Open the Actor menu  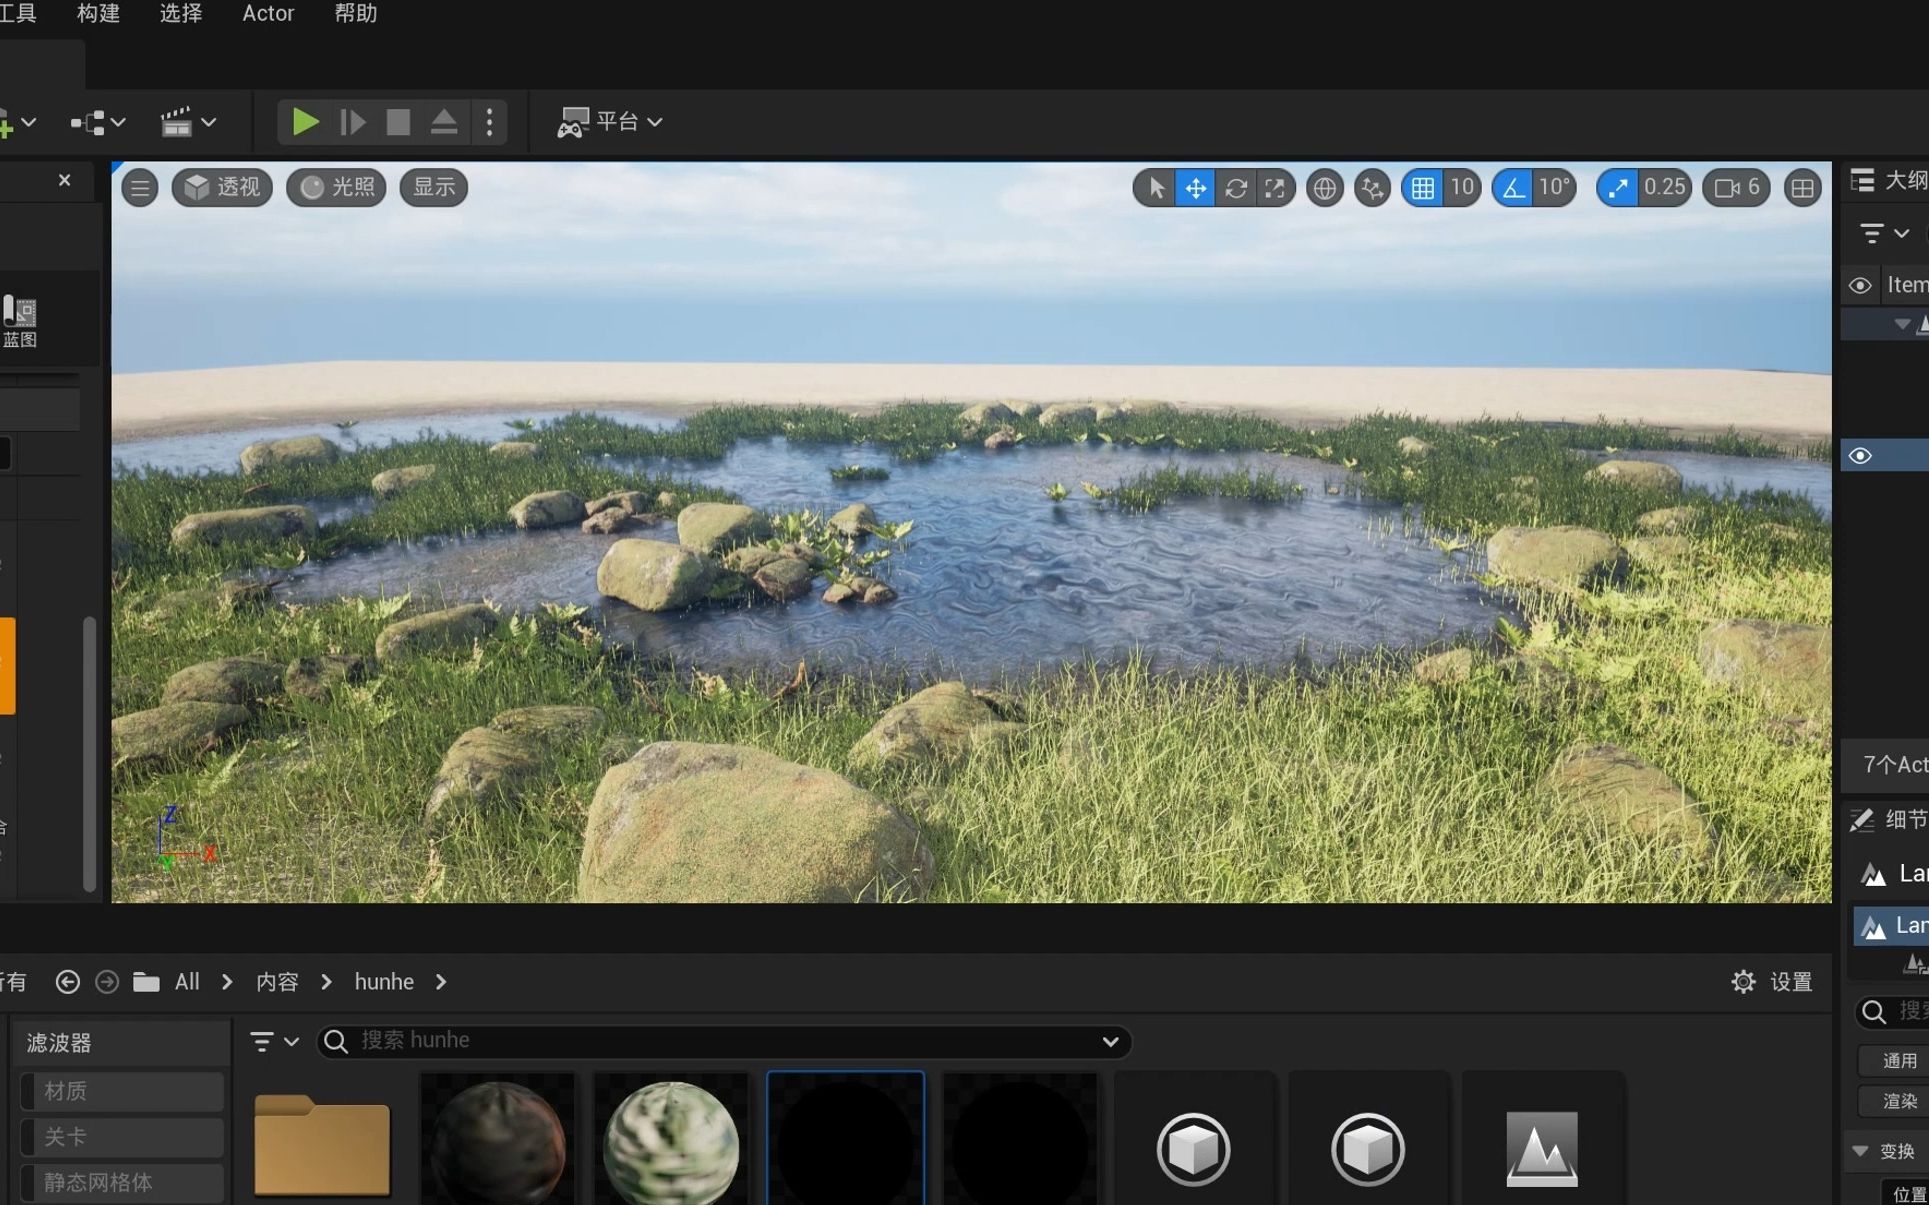[x=268, y=14]
